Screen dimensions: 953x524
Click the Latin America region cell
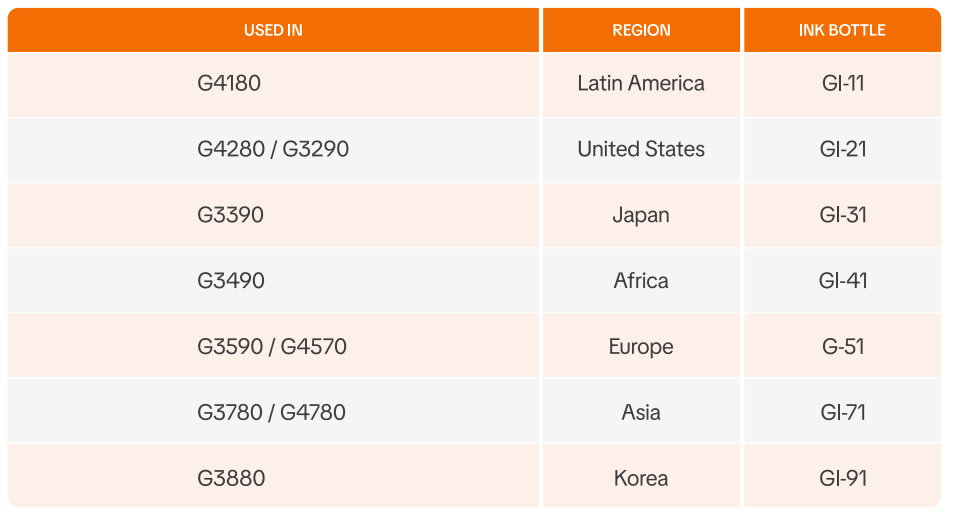[641, 83]
